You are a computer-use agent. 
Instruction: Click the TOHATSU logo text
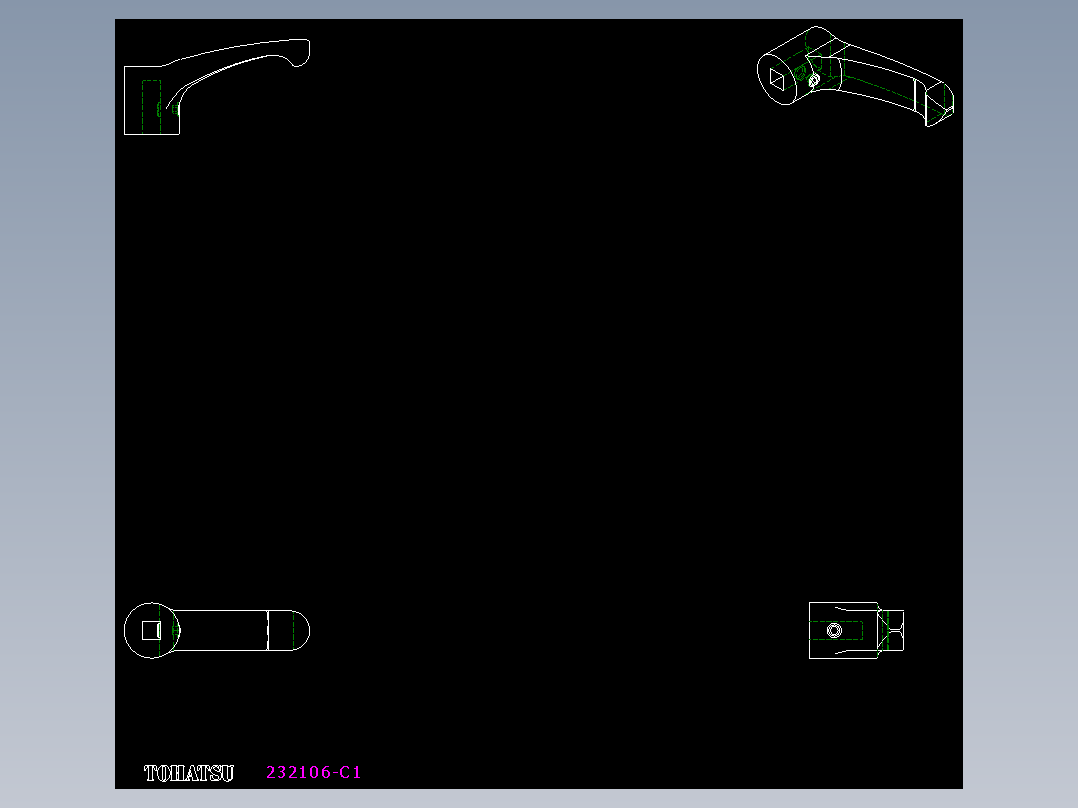(189, 774)
